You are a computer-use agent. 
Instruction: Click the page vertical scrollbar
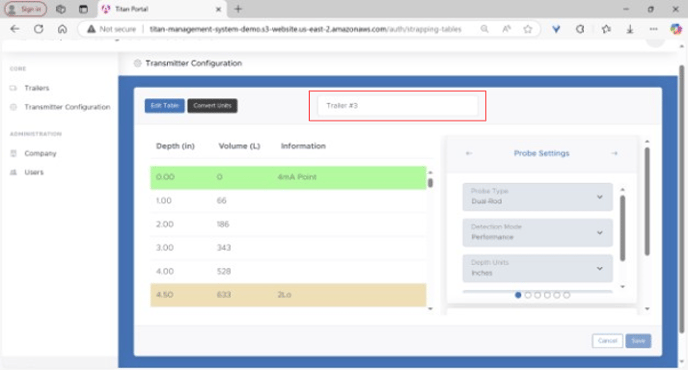pos(681,198)
